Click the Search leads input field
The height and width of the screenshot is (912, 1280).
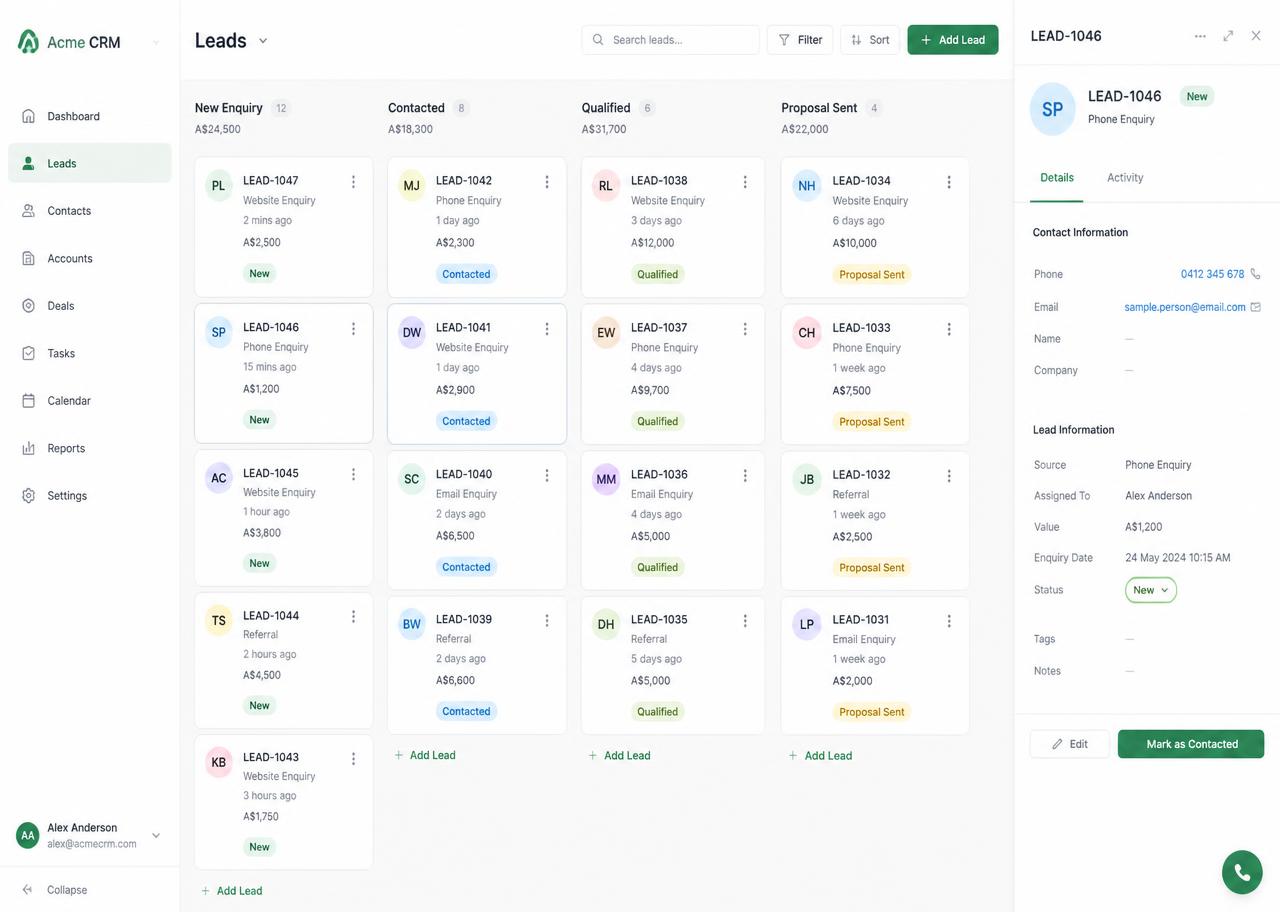click(x=670, y=40)
